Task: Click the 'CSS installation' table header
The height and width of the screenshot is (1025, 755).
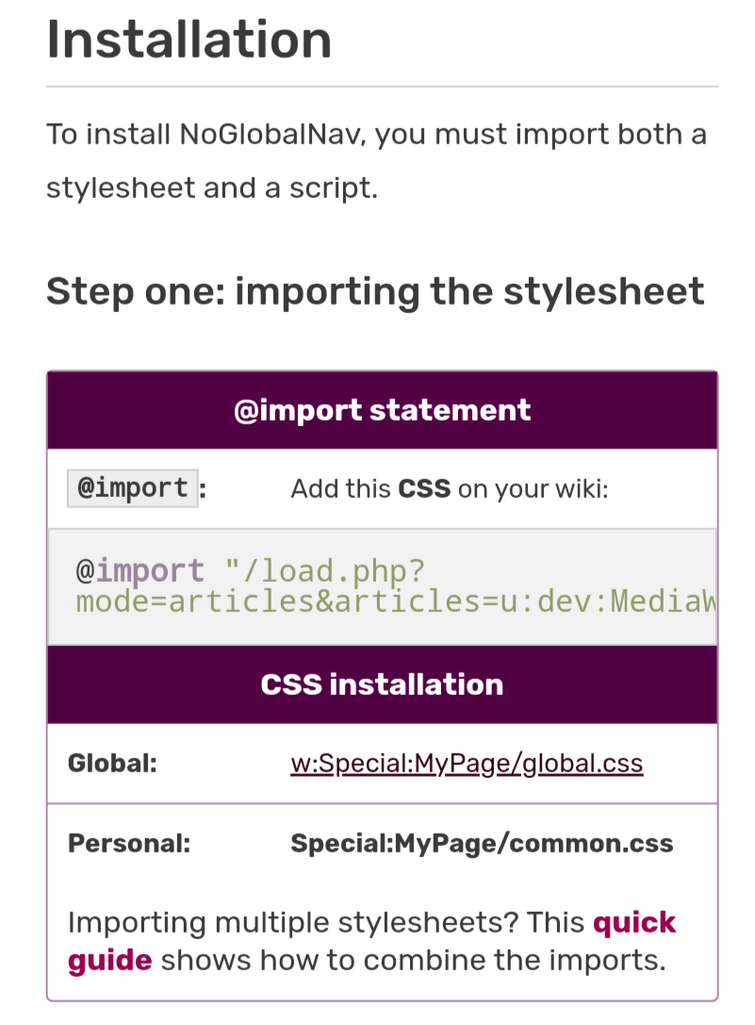Action: coord(382,684)
